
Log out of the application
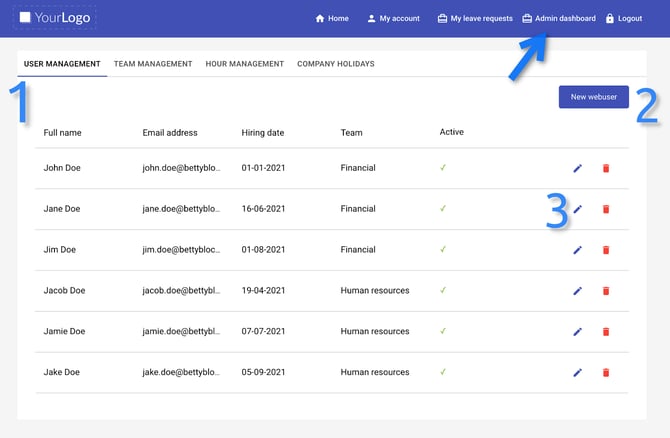coord(624,18)
